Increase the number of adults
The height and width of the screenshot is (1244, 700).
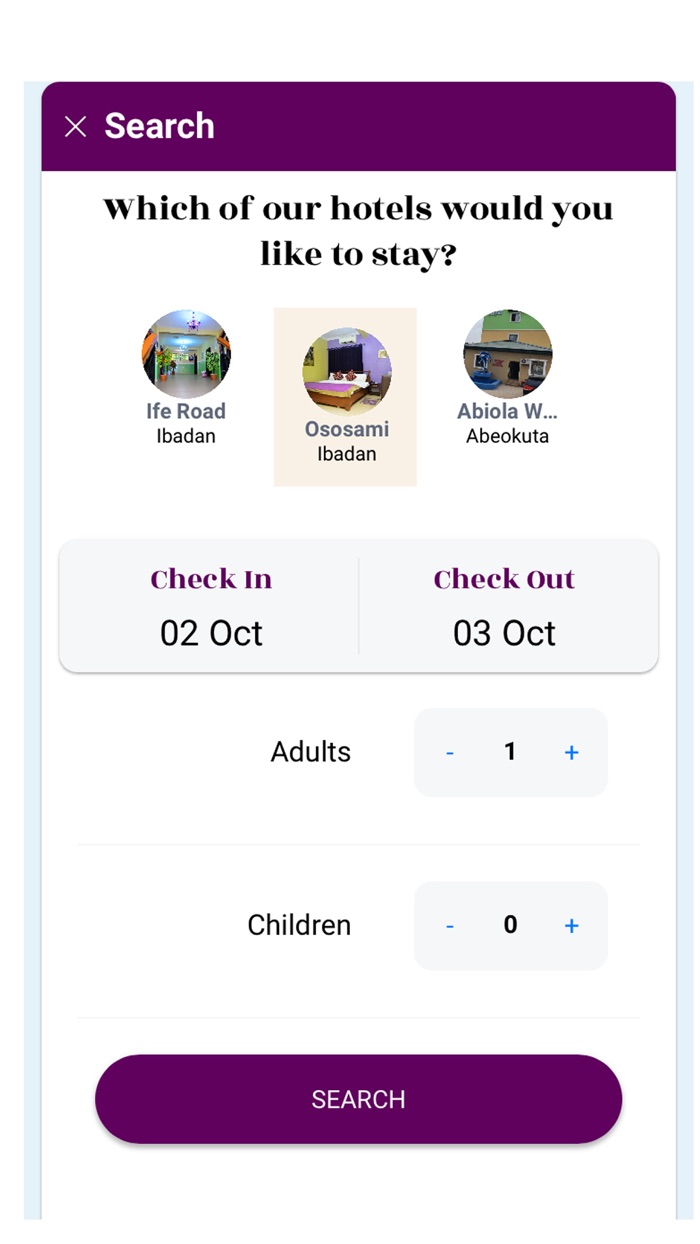pos(571,753)
